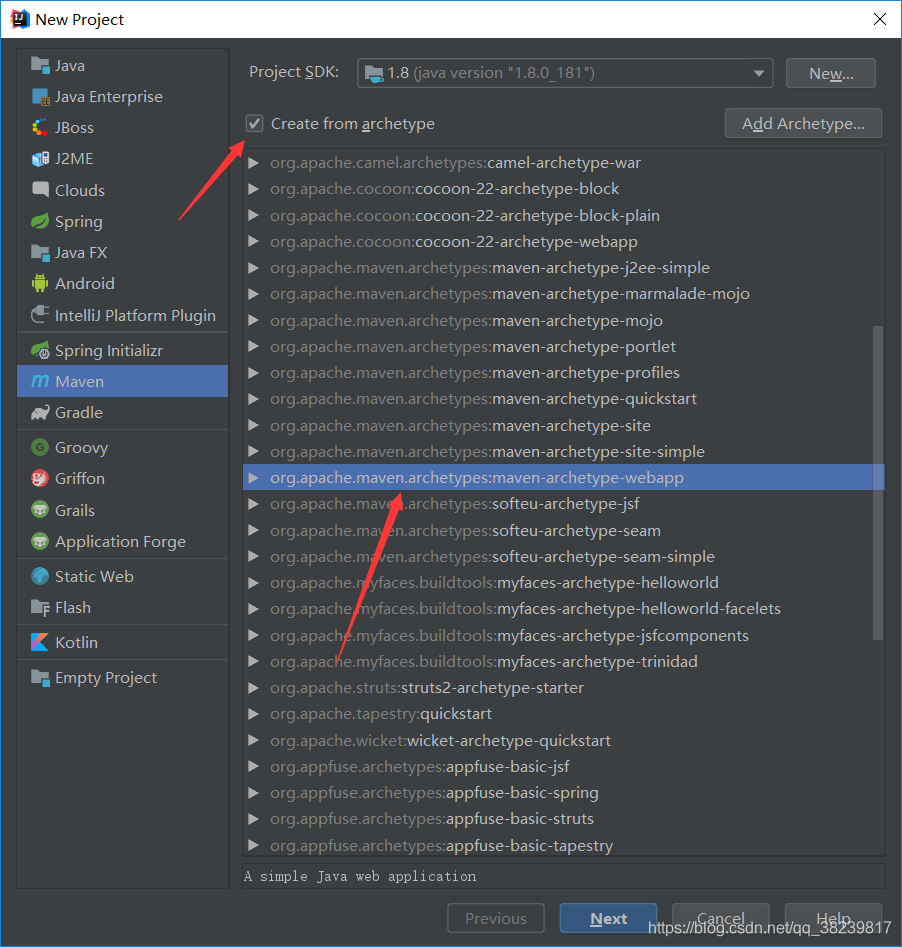Select Kotlin in the project type list
Image resolution: width=902 pixels, height=947 pixels.
point(123,642)
